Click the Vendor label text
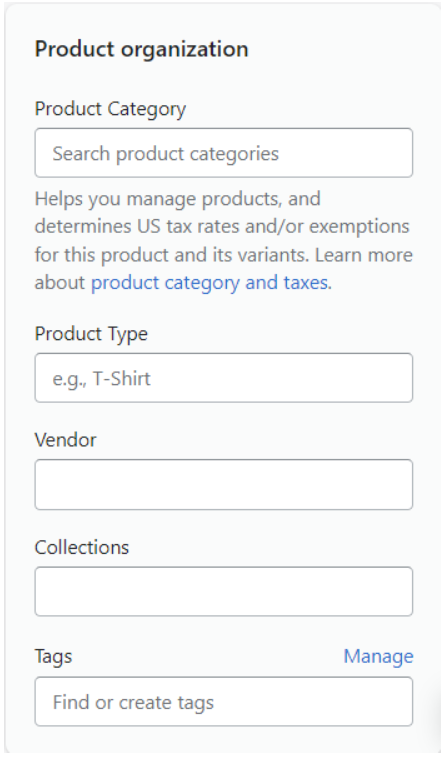 [65, 439]
